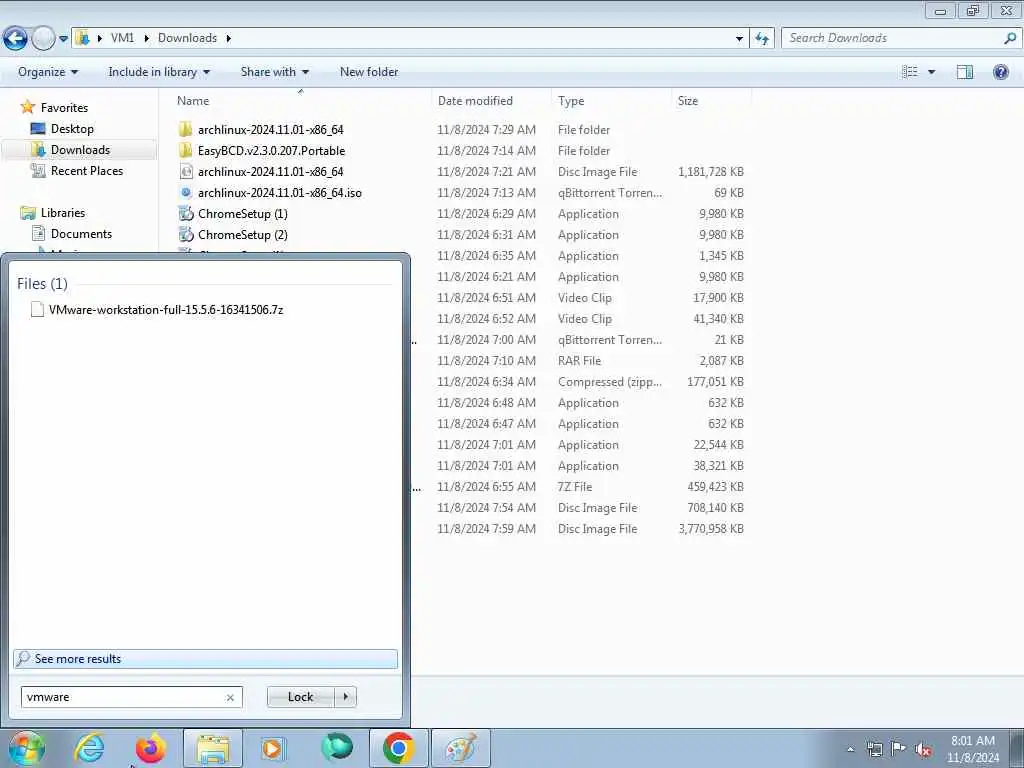Click the RAR File type cell
Image resolution: width=1024 pixels, height=768 pixels.
579,360
